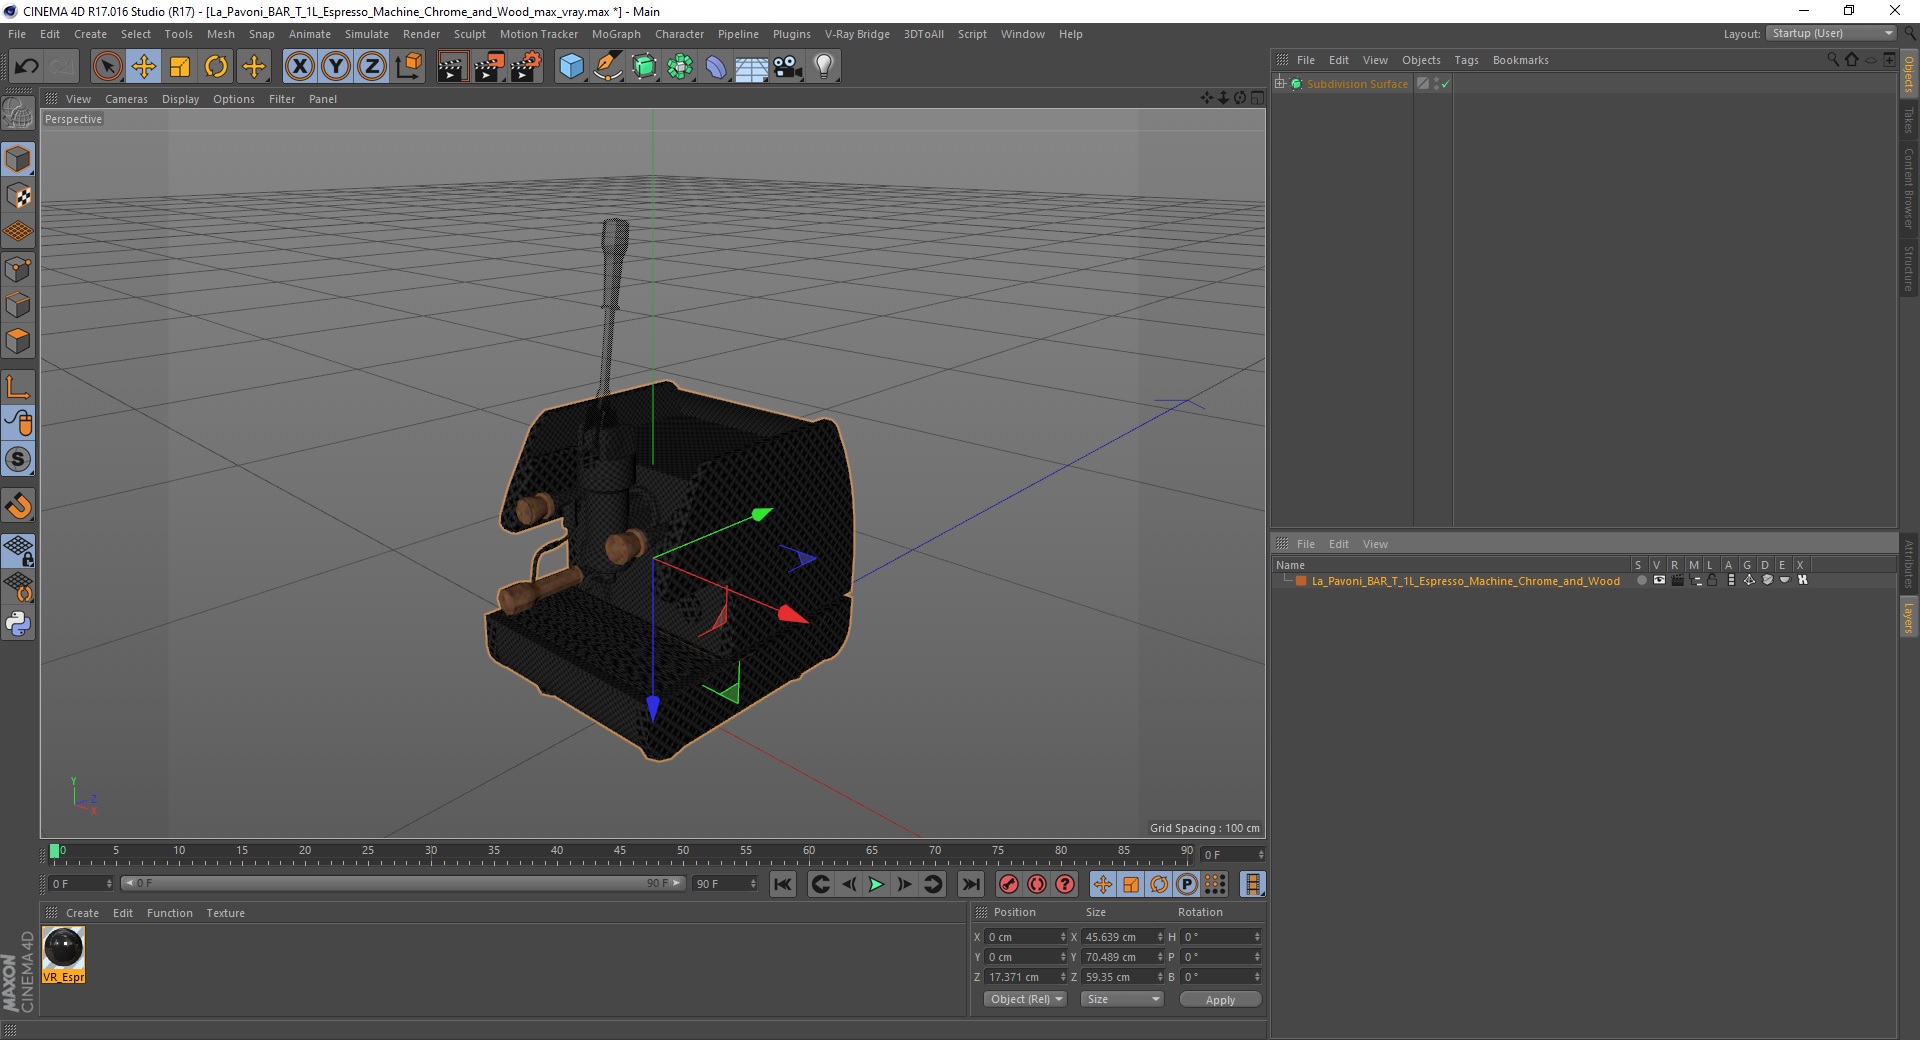Image resolution: width=1920 pixels, height=1040 pixels.
Task: Open the Python script icon
Action: [x=18, y=624]
